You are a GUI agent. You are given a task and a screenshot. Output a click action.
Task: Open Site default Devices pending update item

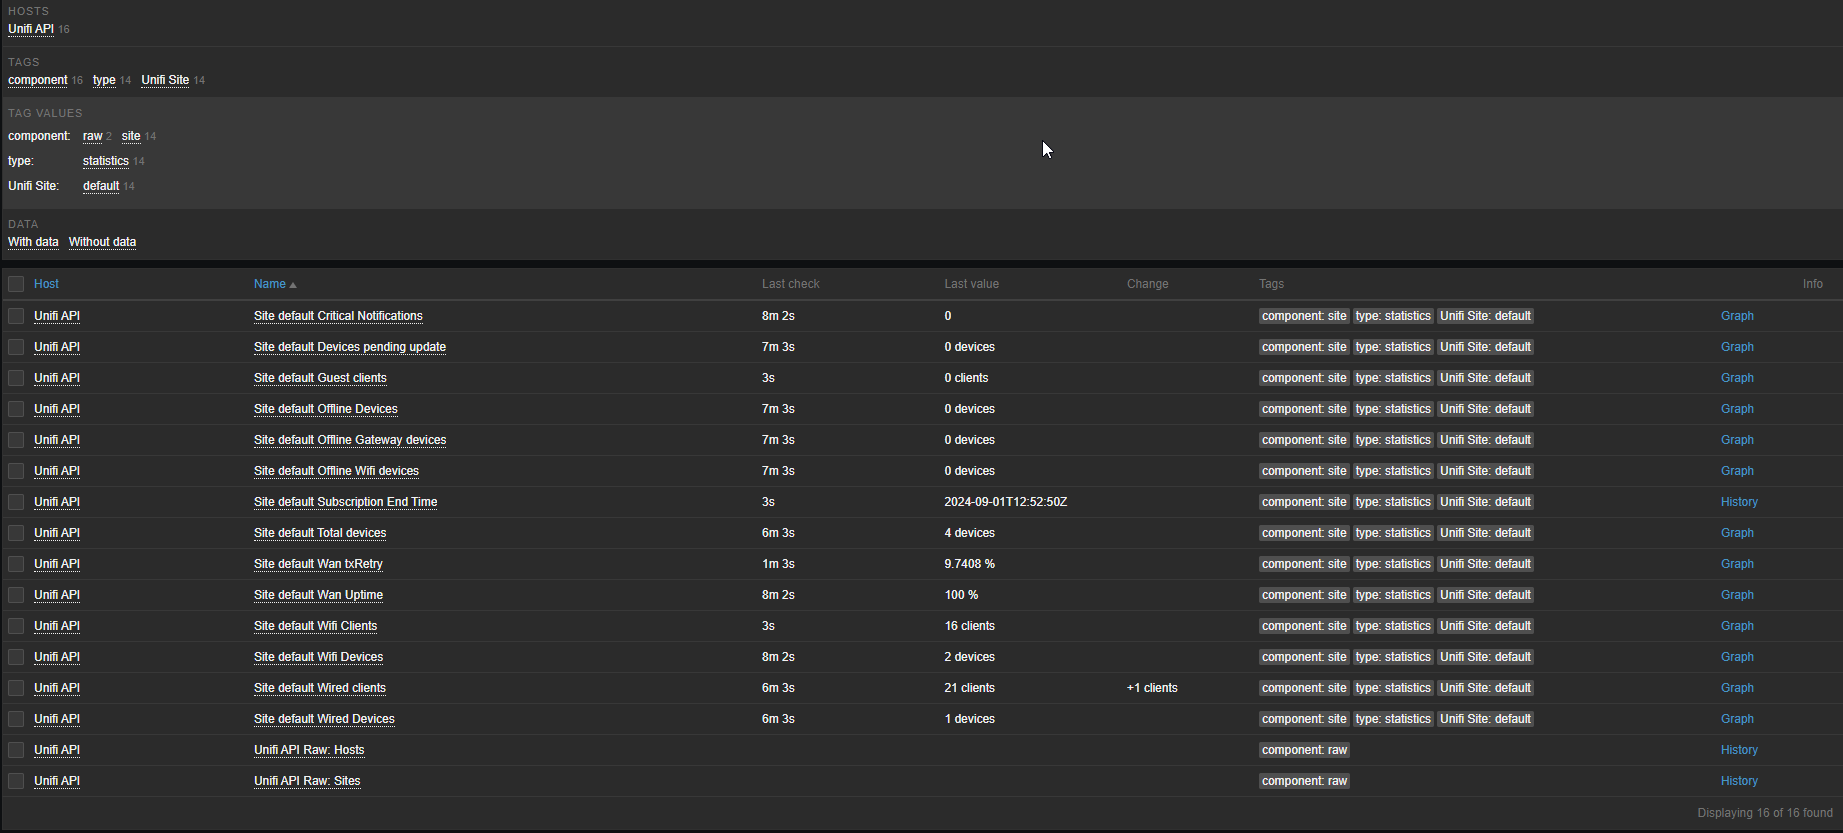pyautogui.click(x=350, y=347)
